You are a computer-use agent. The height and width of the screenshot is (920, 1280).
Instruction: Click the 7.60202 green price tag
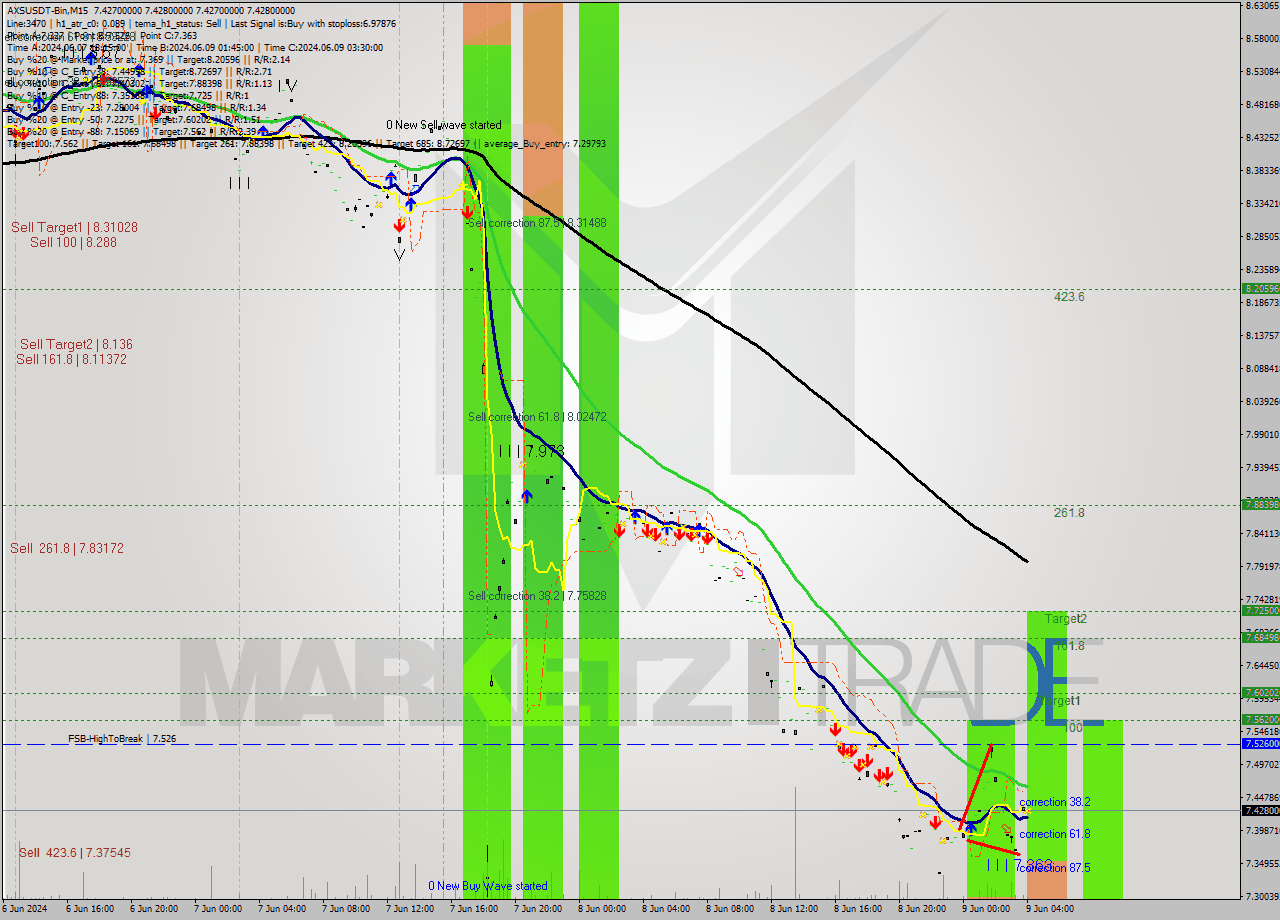(1260, 692)
